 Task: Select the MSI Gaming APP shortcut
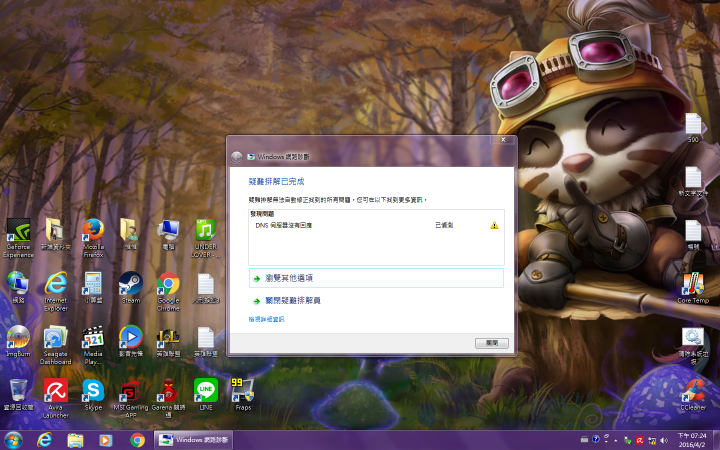coord(131,398)
